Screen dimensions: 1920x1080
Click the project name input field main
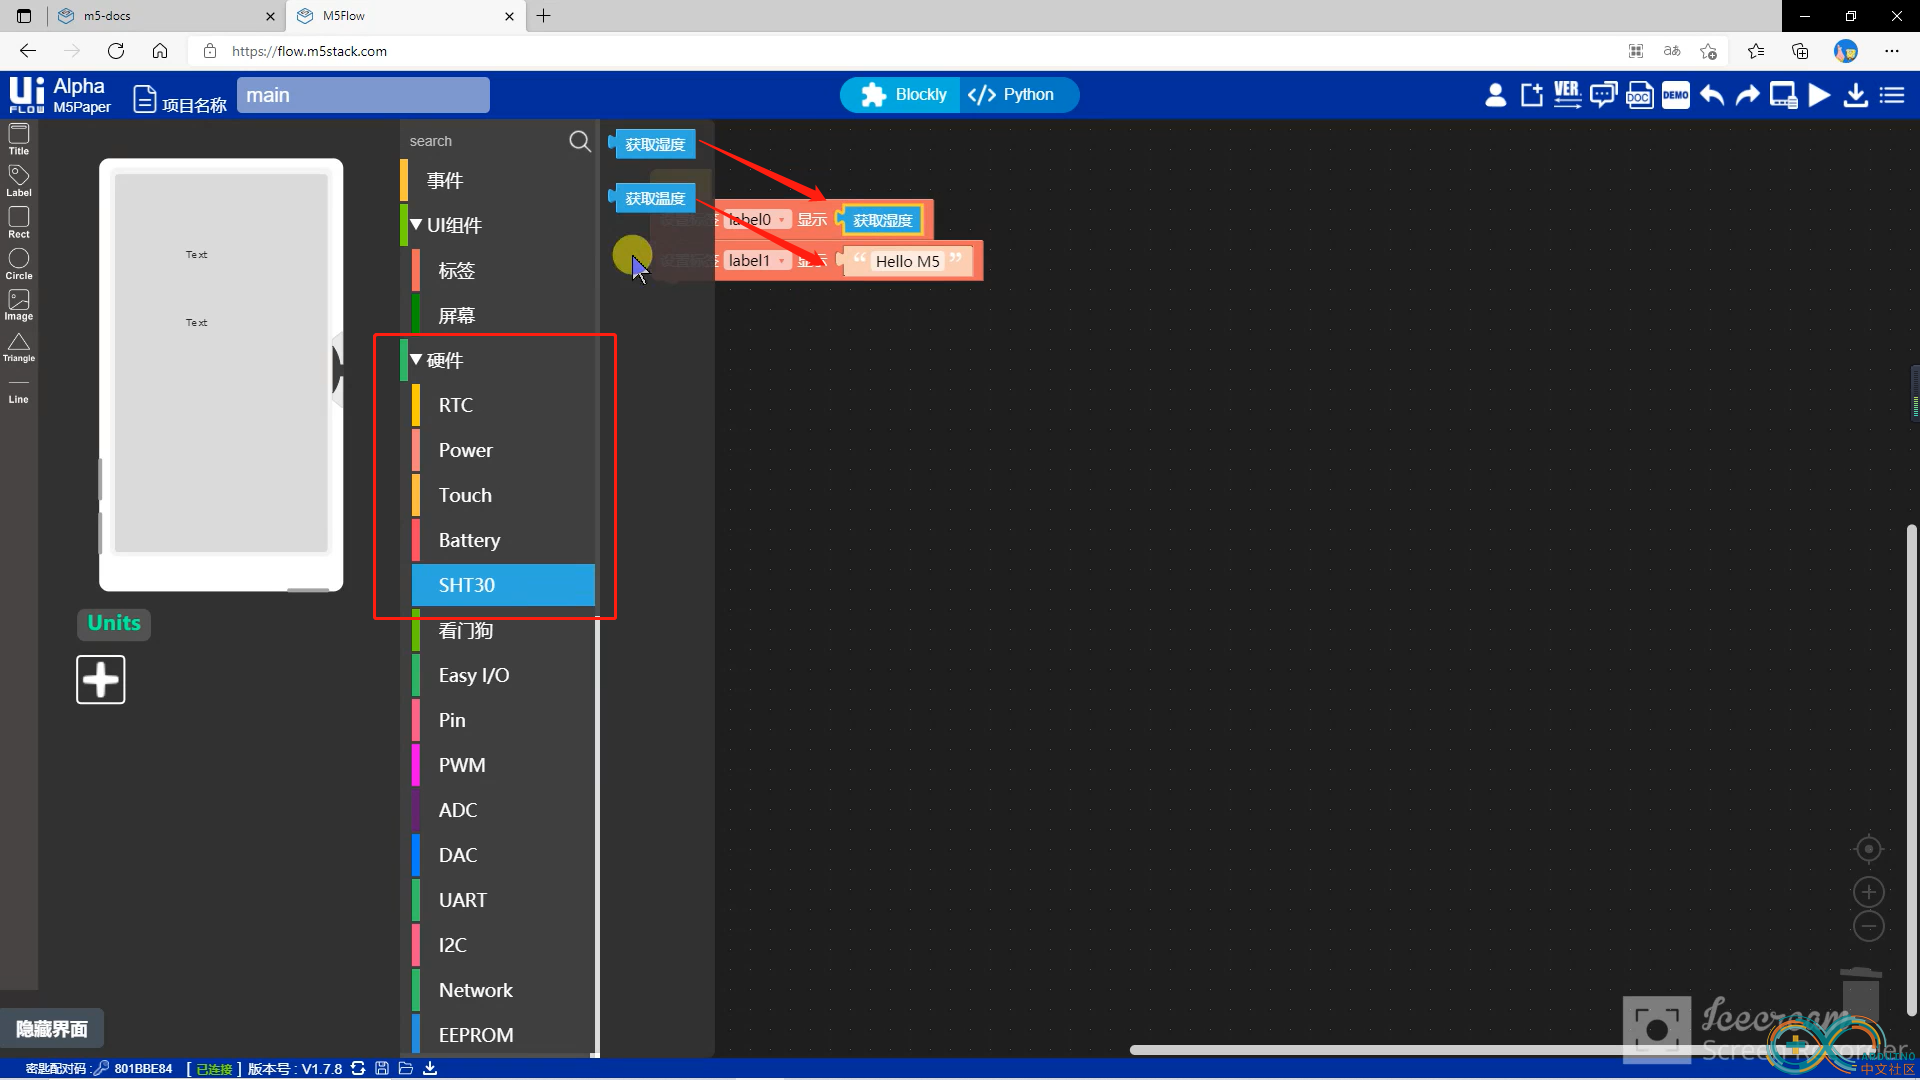(363, 95)
